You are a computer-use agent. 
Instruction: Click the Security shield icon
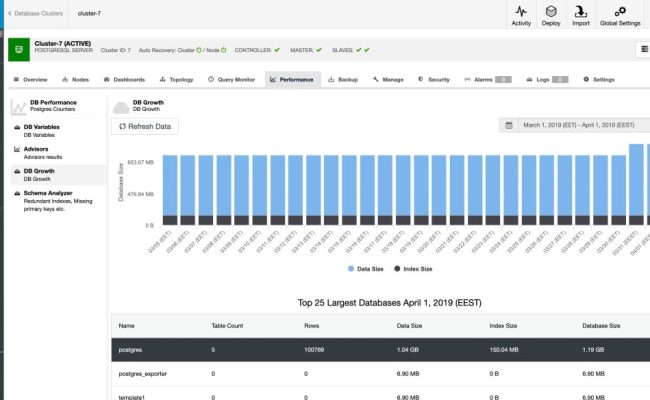click(x=421, y=79)
